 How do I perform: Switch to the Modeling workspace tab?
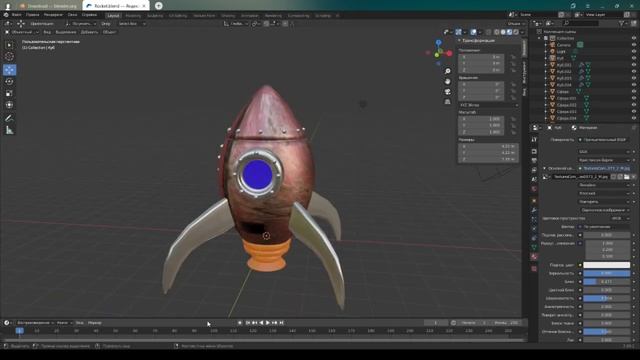(x=133, y=16)
